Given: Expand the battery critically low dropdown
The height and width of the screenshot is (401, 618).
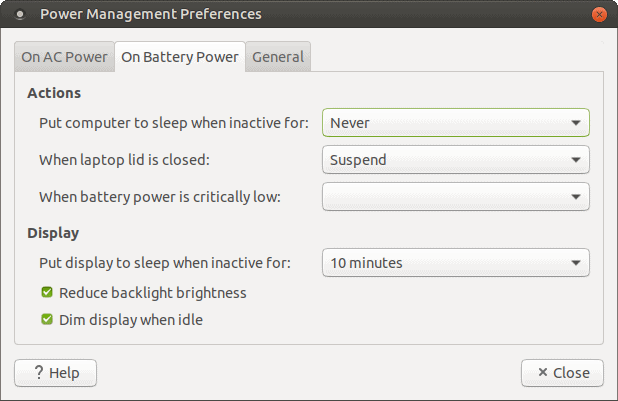Looking at the screenshot, I should (456, 196).
